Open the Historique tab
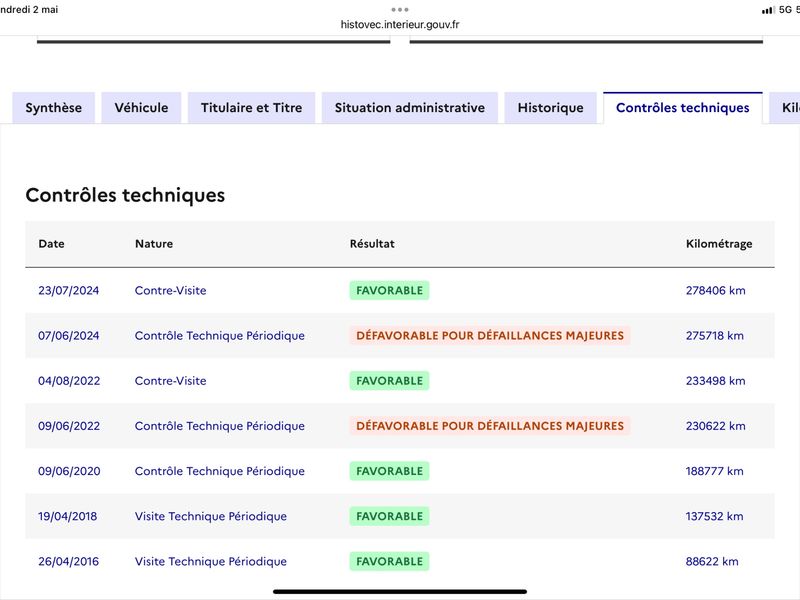 pyautogui.click(x=551, y=108)
